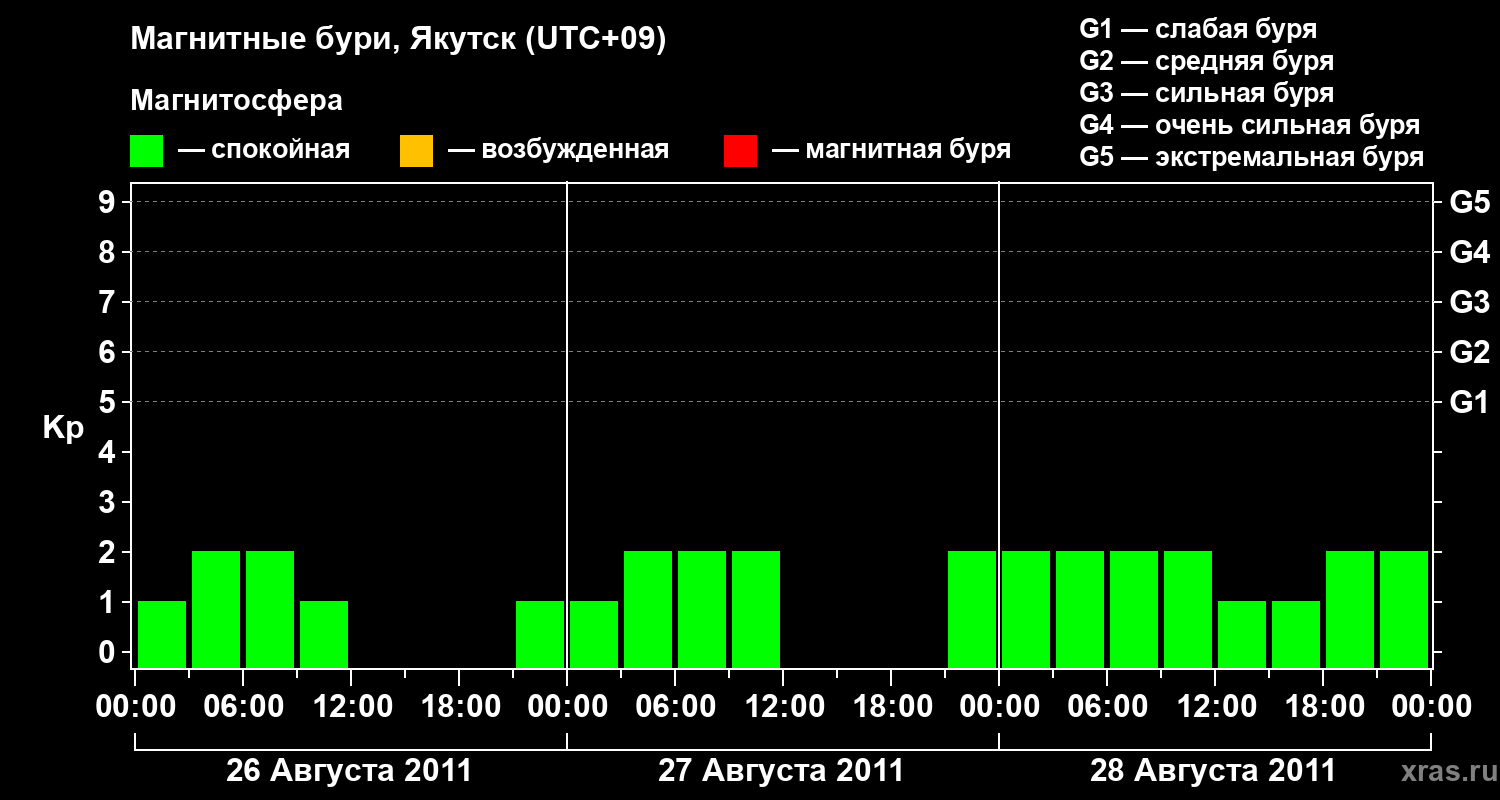Click the '— спокойная' legend label
This screenshot has height=800, width=1500.
264,151
